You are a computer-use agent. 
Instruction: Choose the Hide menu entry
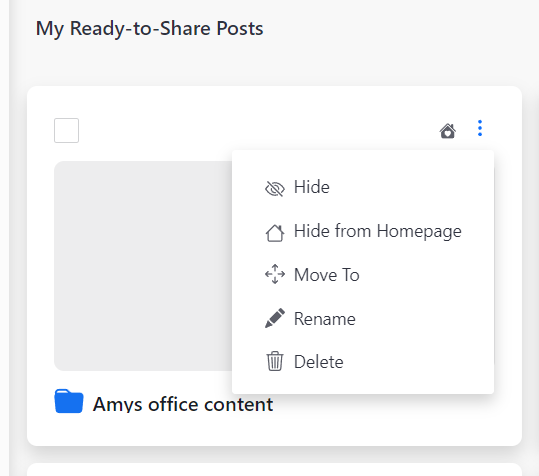363,187
